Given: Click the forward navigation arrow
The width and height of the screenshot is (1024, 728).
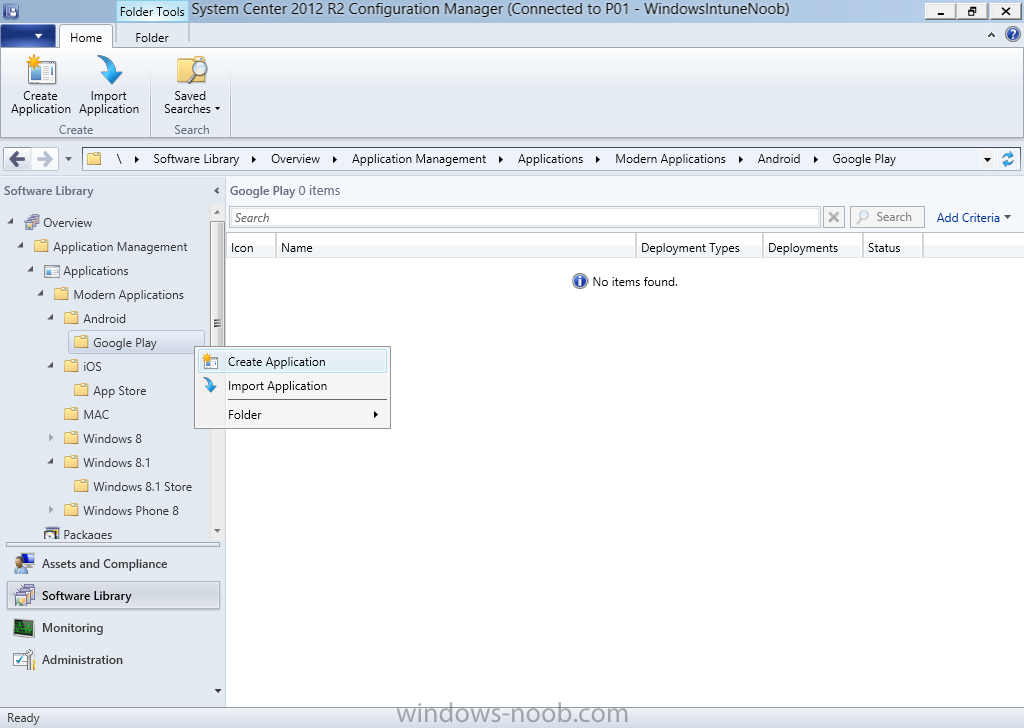Looking at the screenshot, I should click(x=44, y=159).
